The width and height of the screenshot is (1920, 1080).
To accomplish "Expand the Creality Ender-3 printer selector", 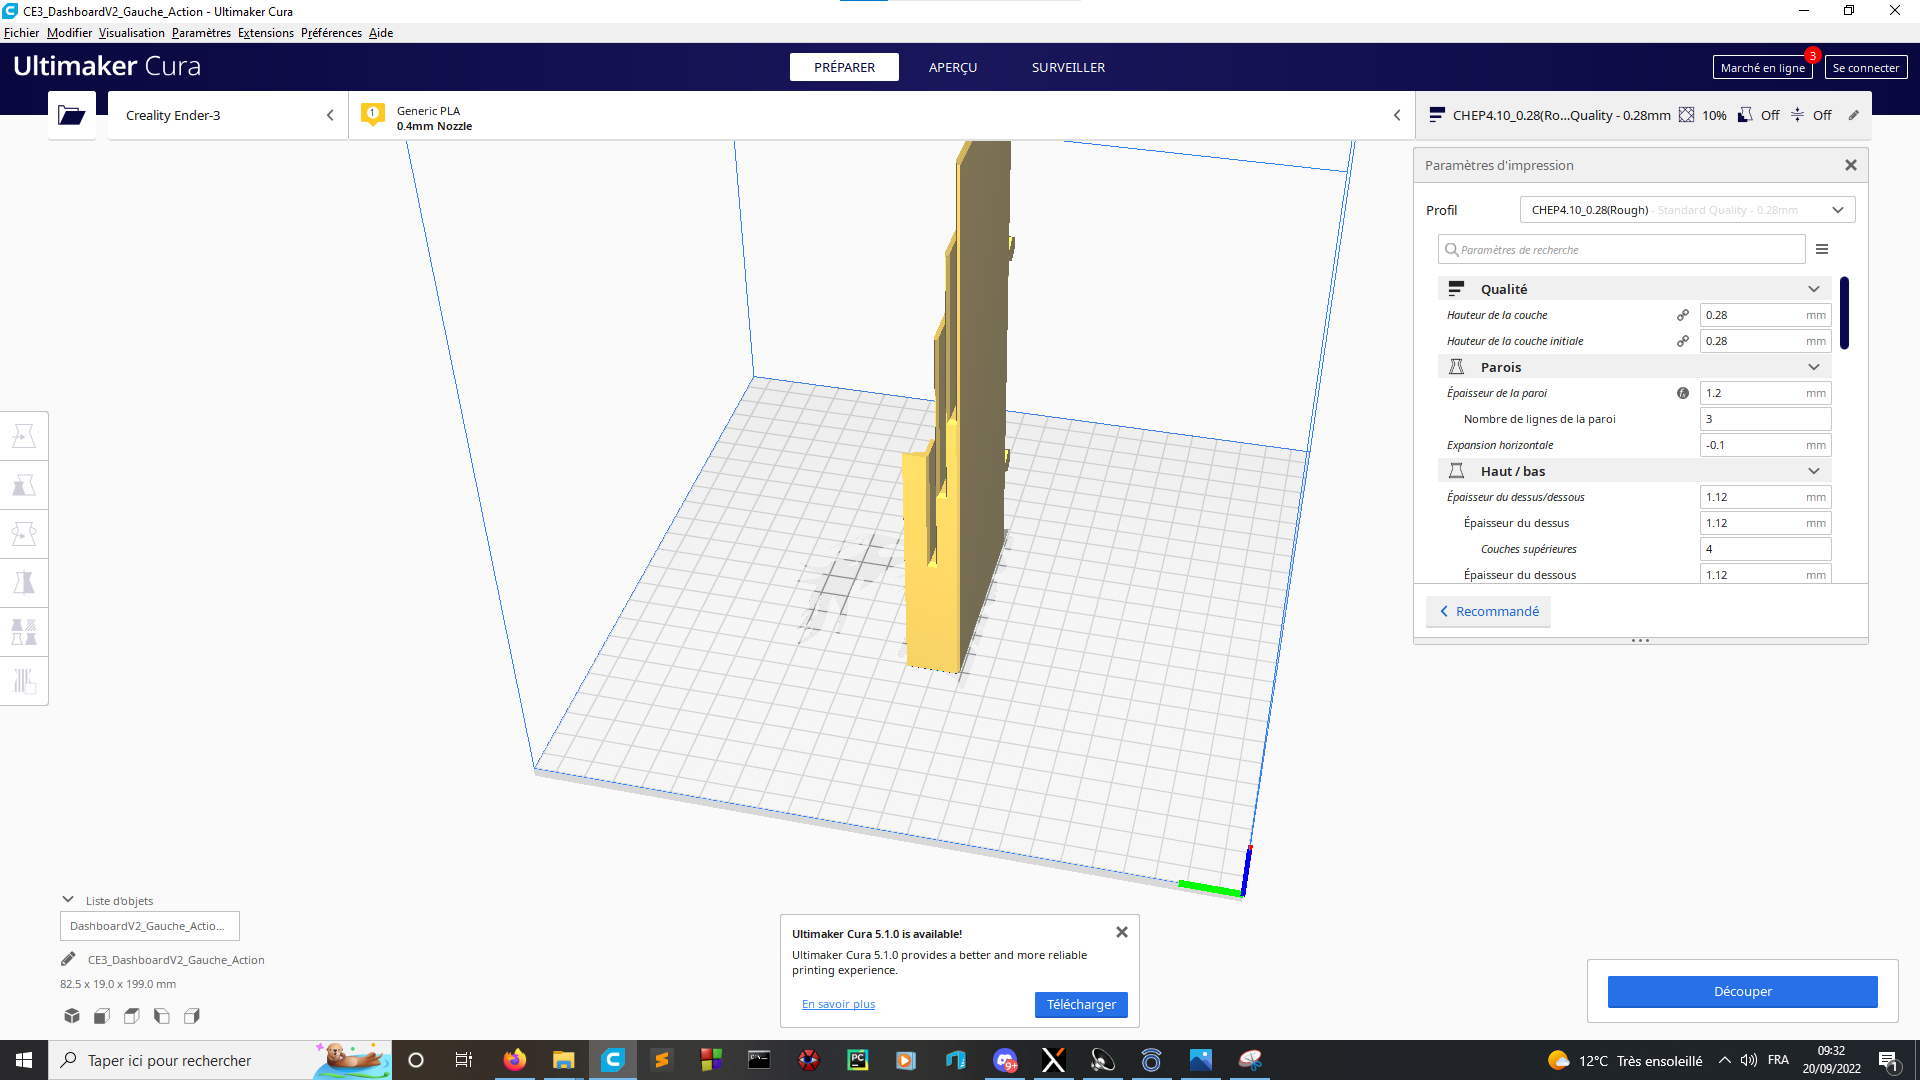I will point(228,115).
